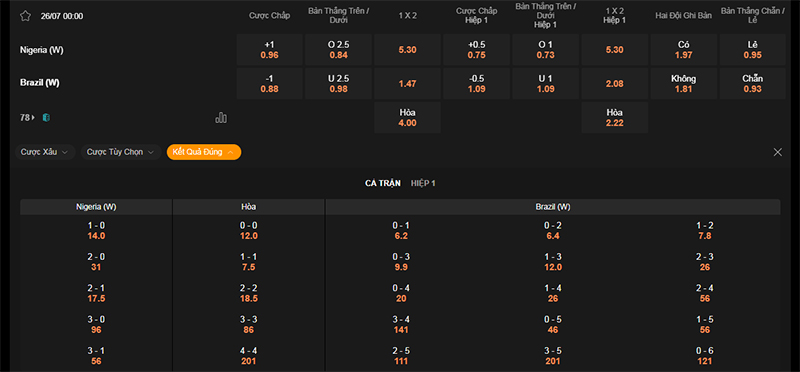
Task: Pick Brazil score 2 - 5 at 111
Action: (x=401, y=356)
